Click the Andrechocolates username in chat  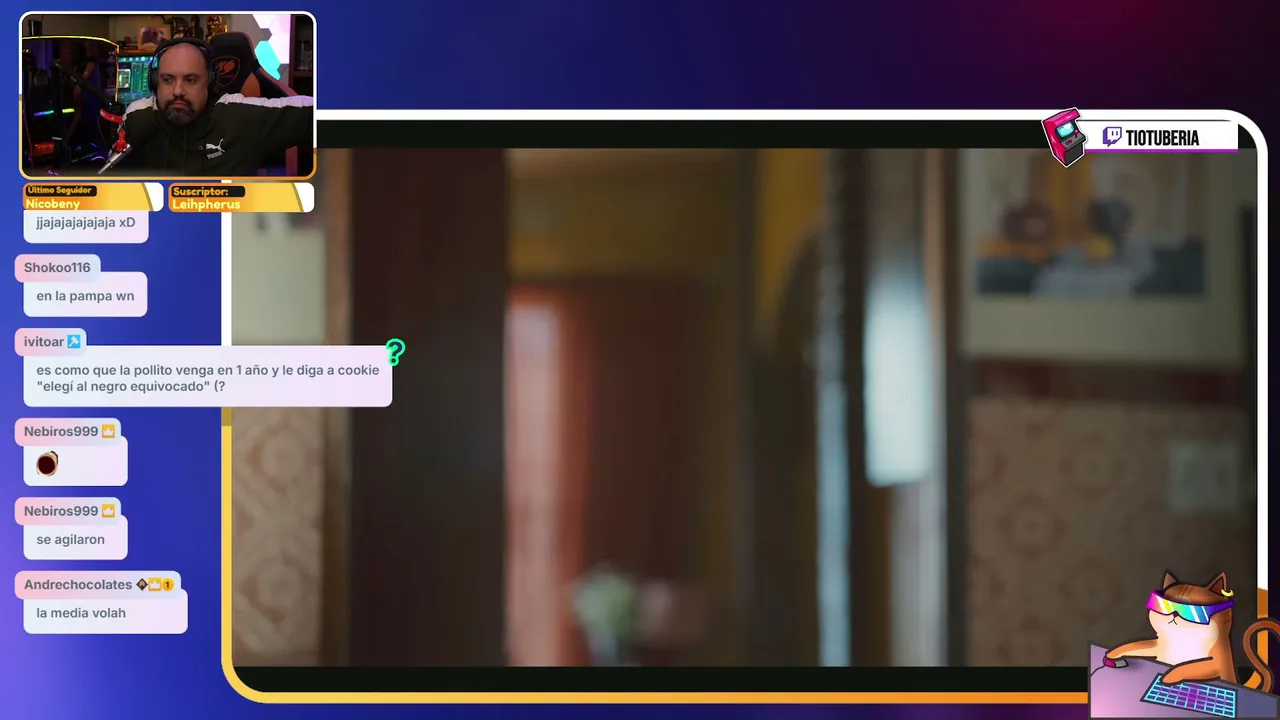tap(78, 584)
